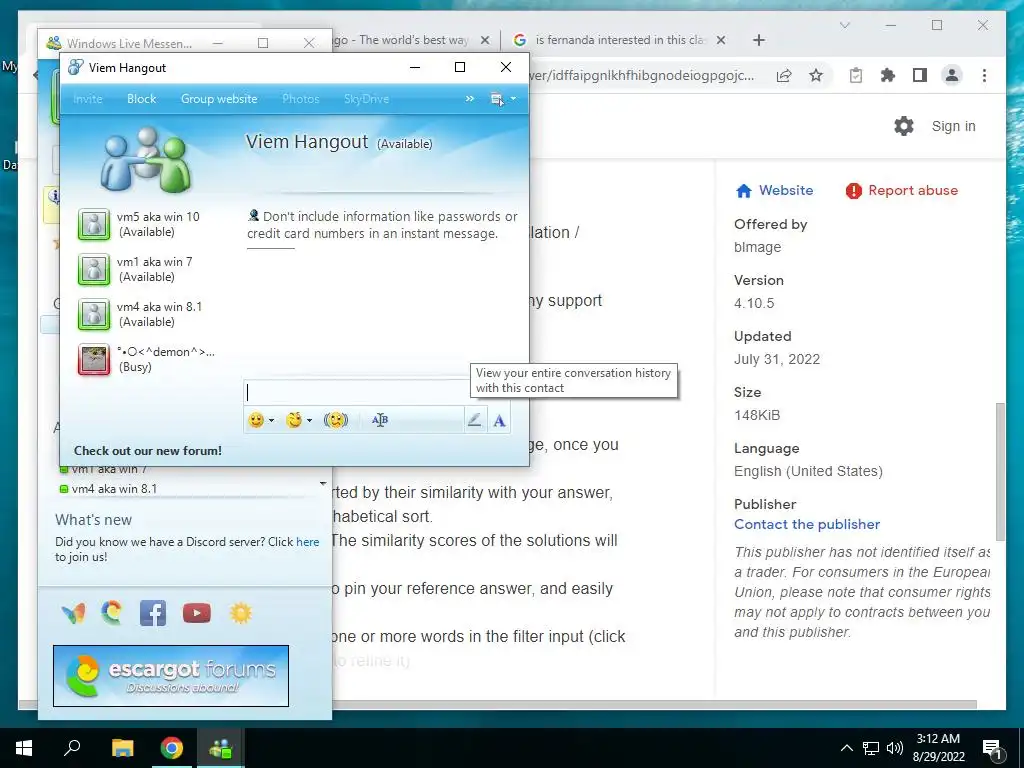
Task: Open File Explorer from taskbar
Action: (x=122, y=748)
